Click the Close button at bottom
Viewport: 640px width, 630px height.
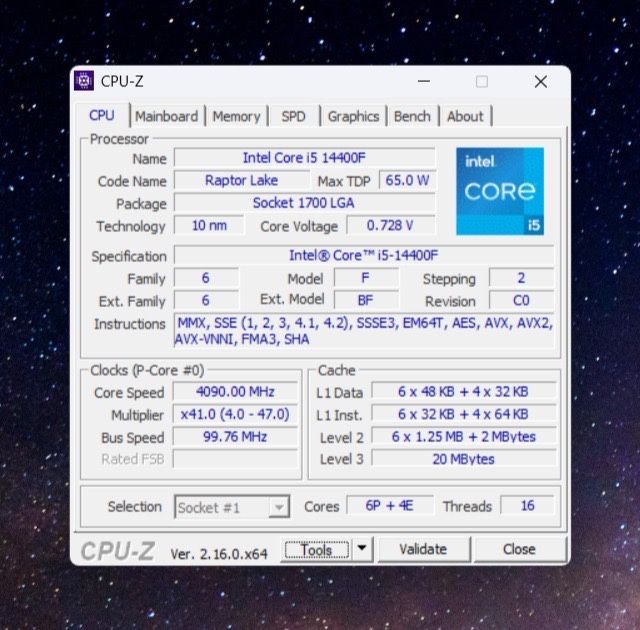[x=519, y=549]
